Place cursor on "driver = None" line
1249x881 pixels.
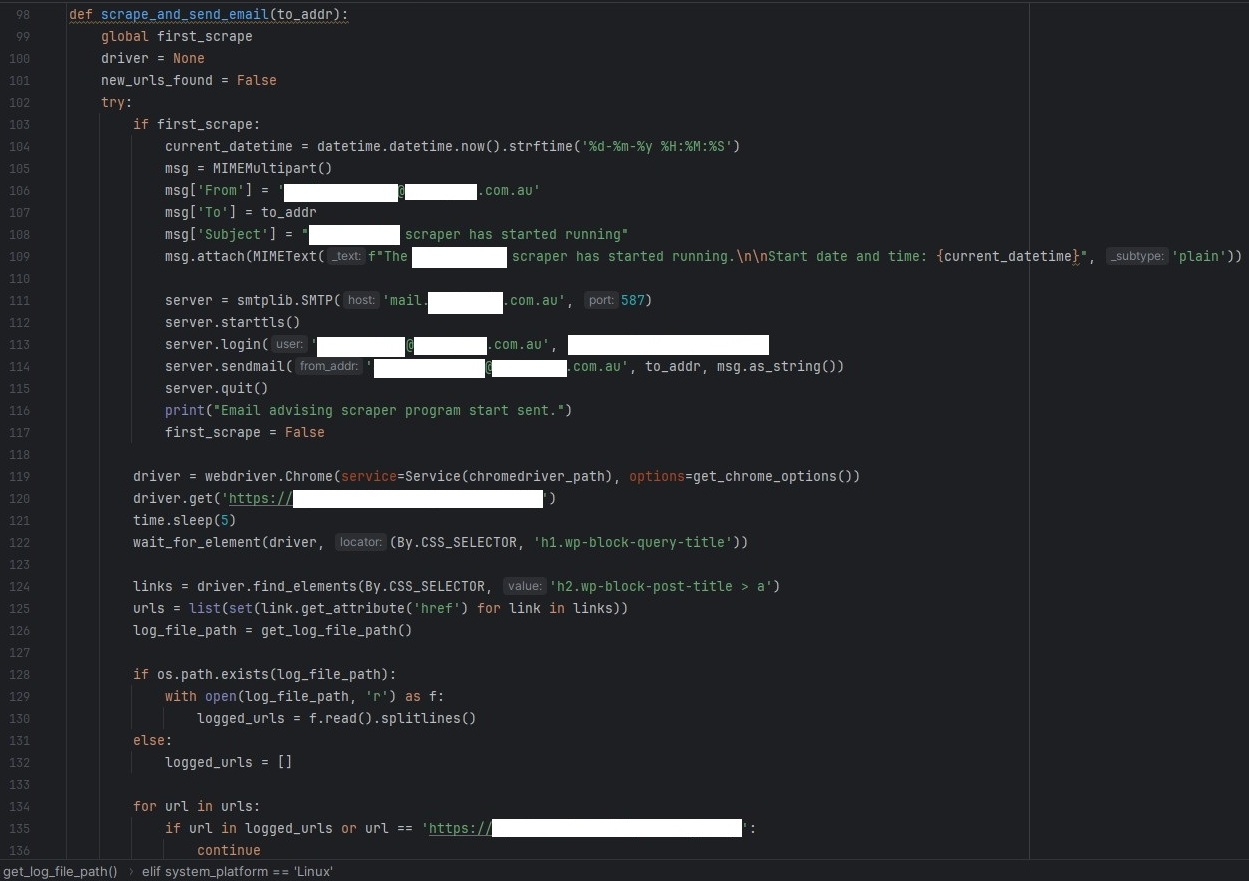coord(152,58)
